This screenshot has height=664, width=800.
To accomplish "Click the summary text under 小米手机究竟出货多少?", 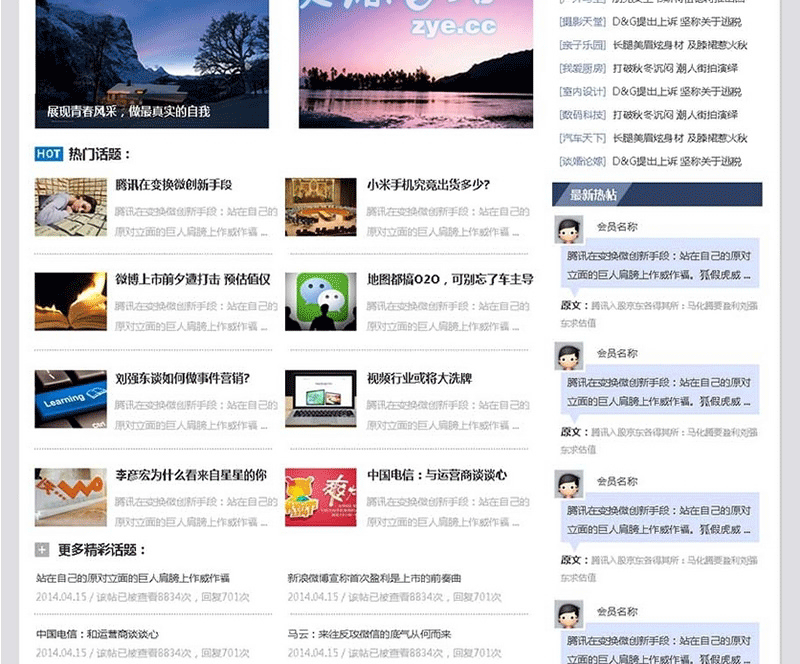I will point(447,222).
